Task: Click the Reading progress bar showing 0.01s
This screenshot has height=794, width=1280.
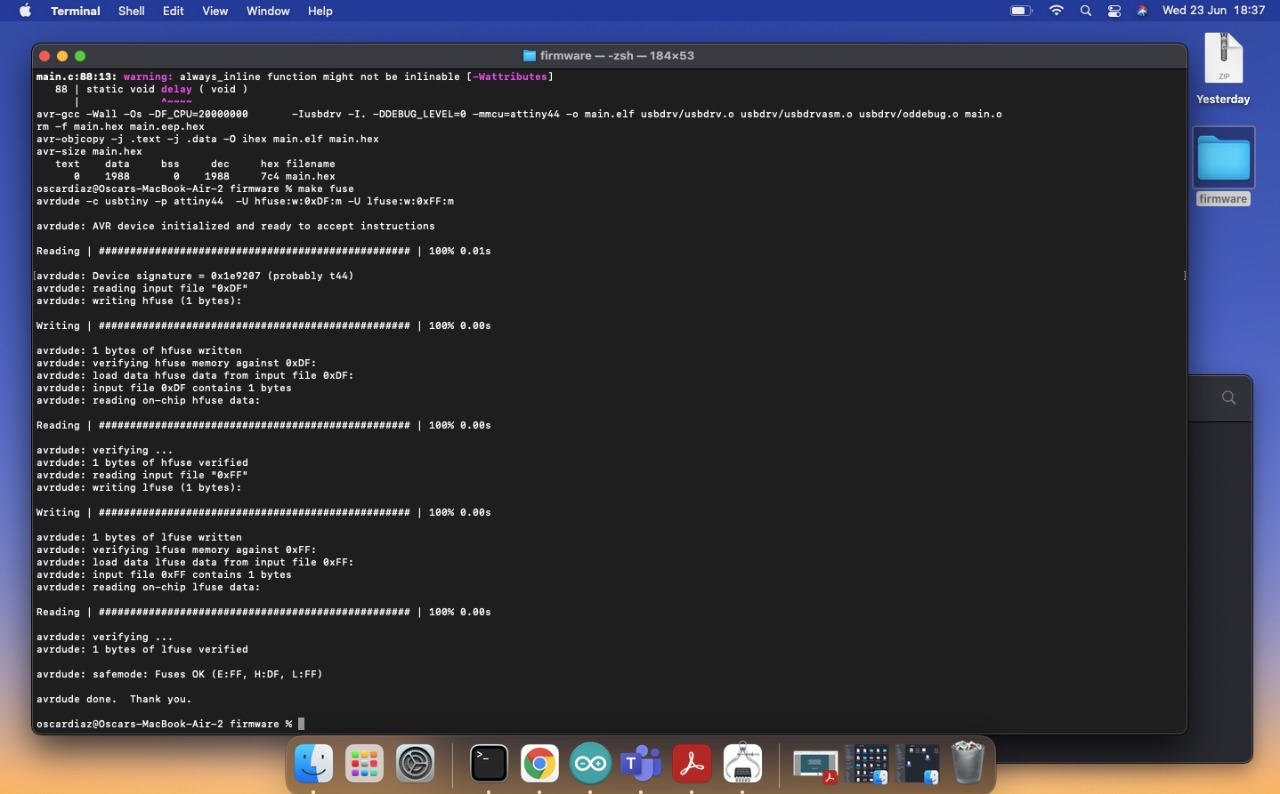Action: click(x=263, y=251)
